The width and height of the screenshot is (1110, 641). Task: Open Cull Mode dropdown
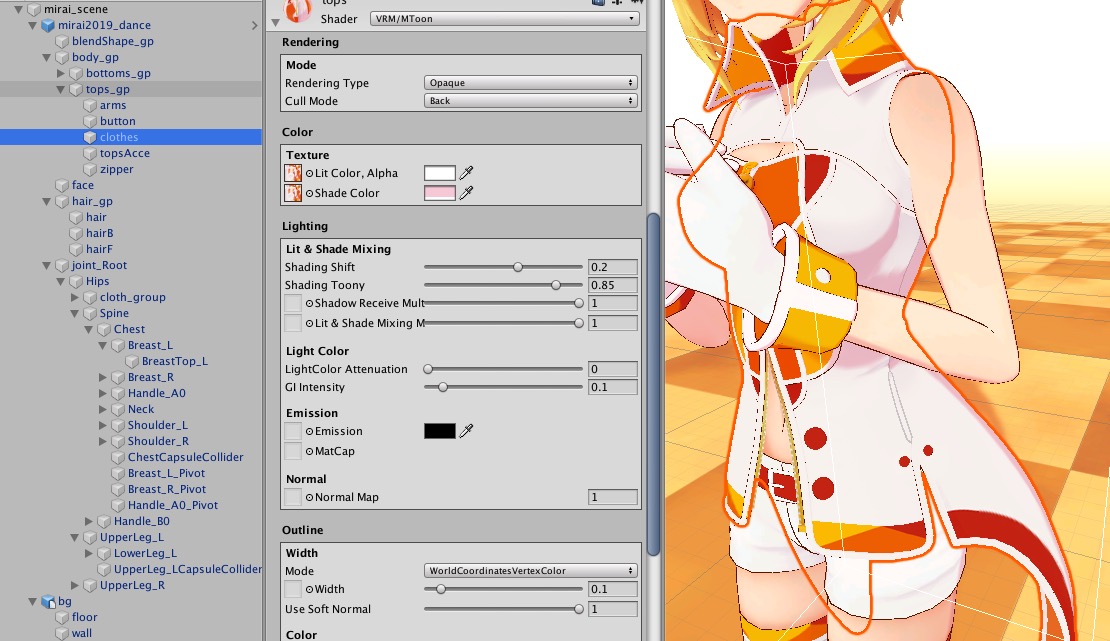[530, 101]
